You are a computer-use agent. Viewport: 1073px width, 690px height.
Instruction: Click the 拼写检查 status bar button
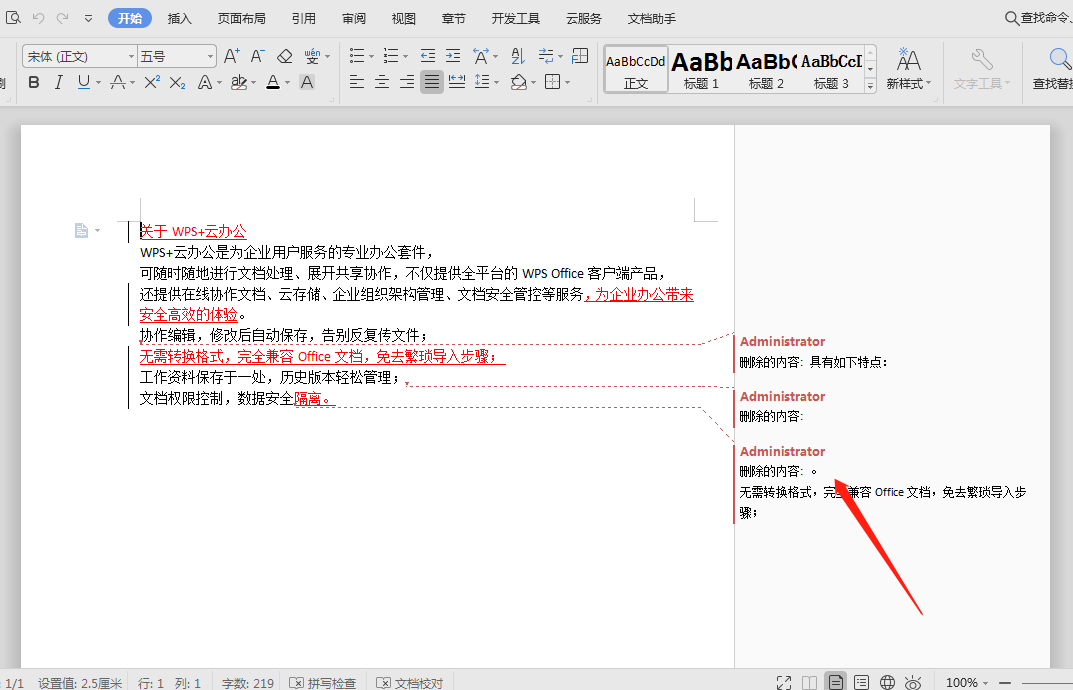pos(323,682)
